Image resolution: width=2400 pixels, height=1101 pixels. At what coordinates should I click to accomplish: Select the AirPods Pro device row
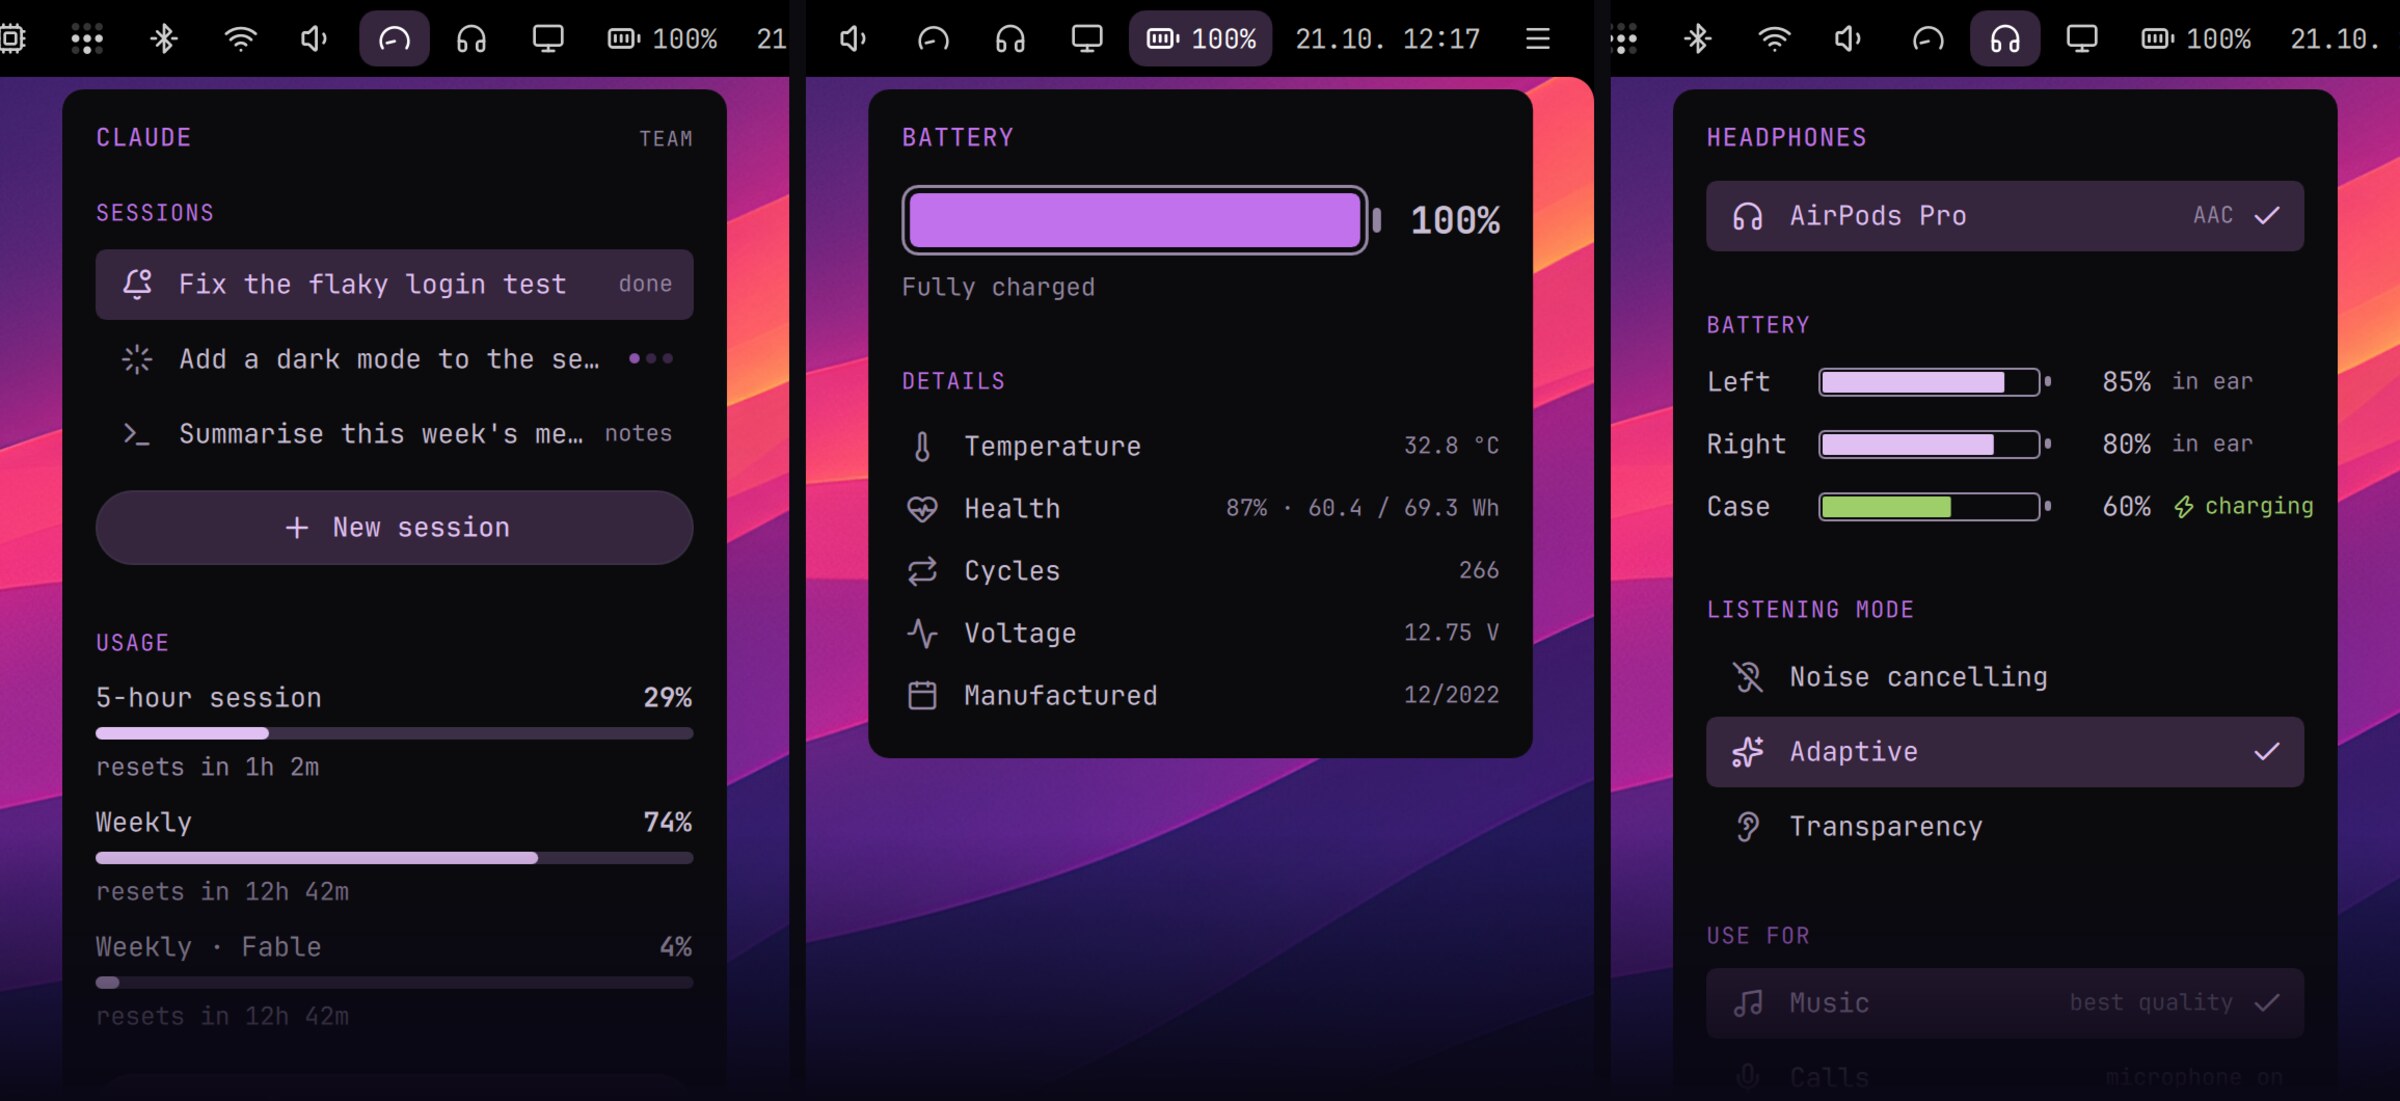2004,216
